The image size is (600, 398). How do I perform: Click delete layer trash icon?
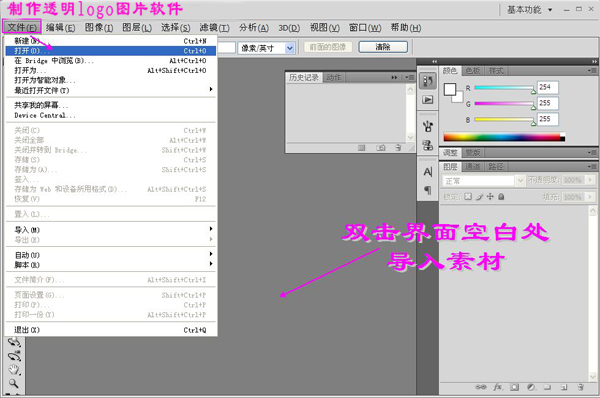click(x=581, y=387)
